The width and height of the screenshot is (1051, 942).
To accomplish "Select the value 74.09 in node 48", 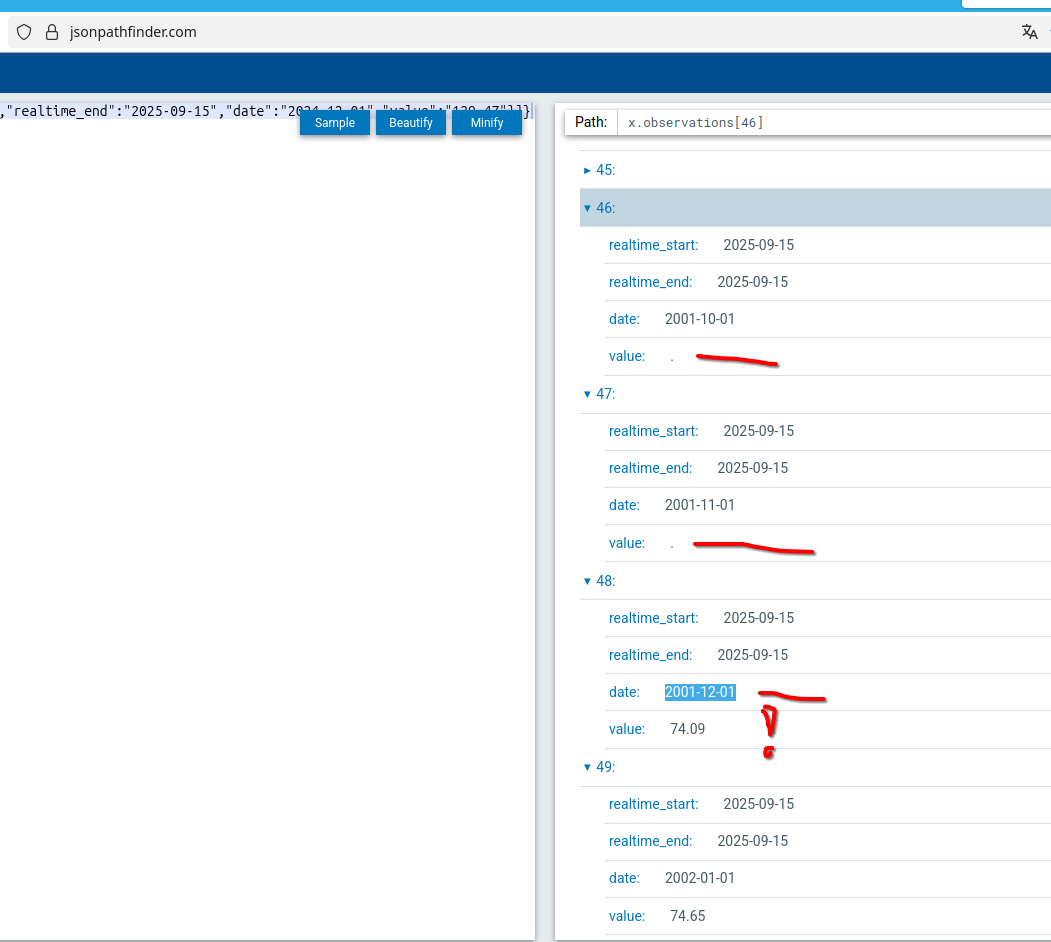I will point(687,729).
